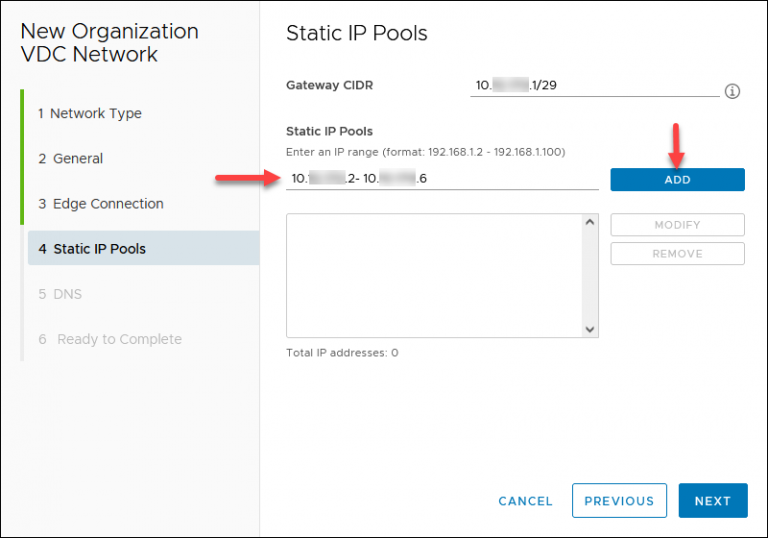This screenshot has width=768, height=538.
Task: Click the REMOVE button
Action: tap(677, 254)
